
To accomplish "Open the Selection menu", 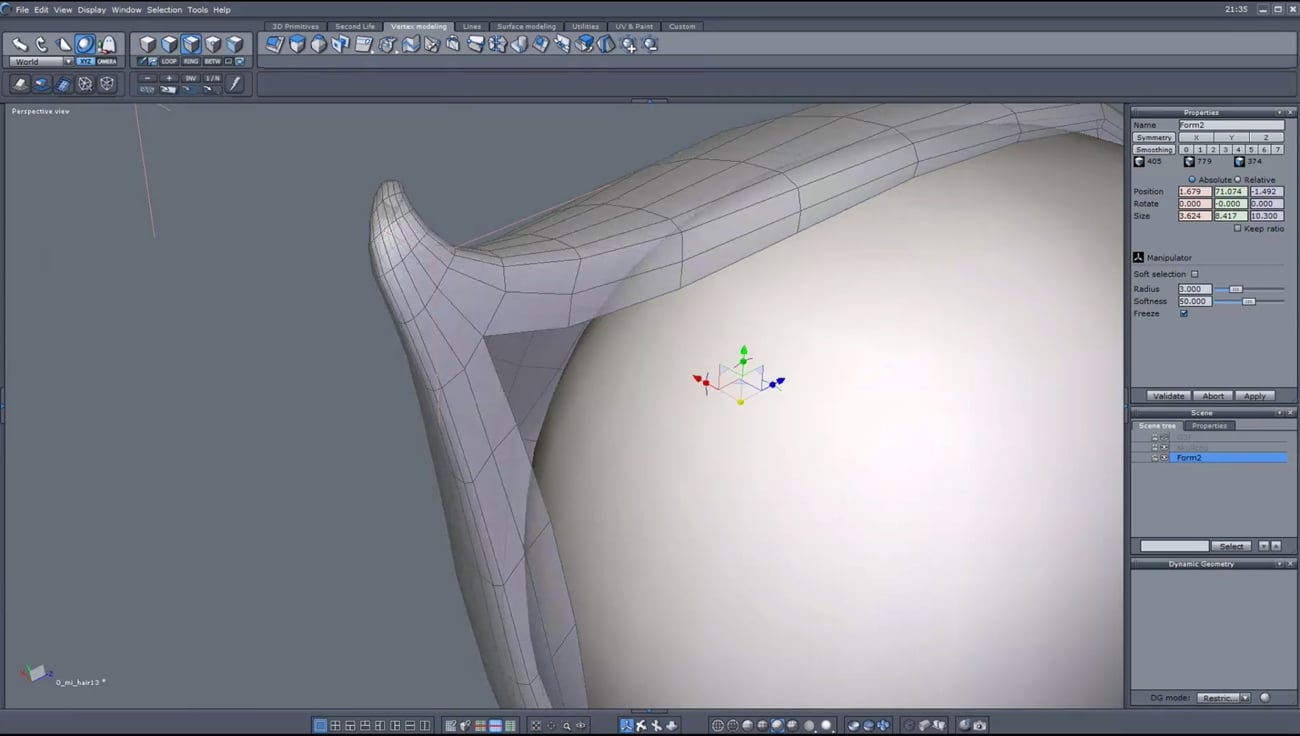I will (165, 9).
